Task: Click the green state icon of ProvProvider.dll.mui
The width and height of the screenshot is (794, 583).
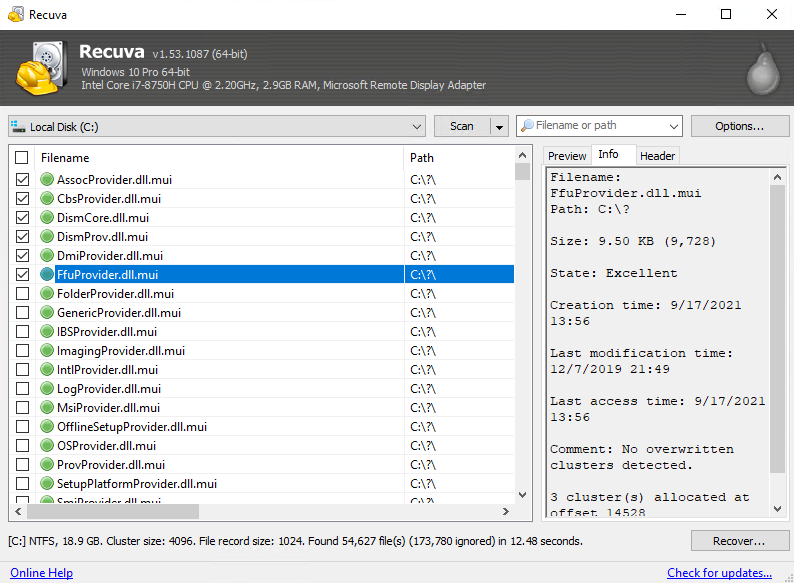Action: tap(47, 464)
